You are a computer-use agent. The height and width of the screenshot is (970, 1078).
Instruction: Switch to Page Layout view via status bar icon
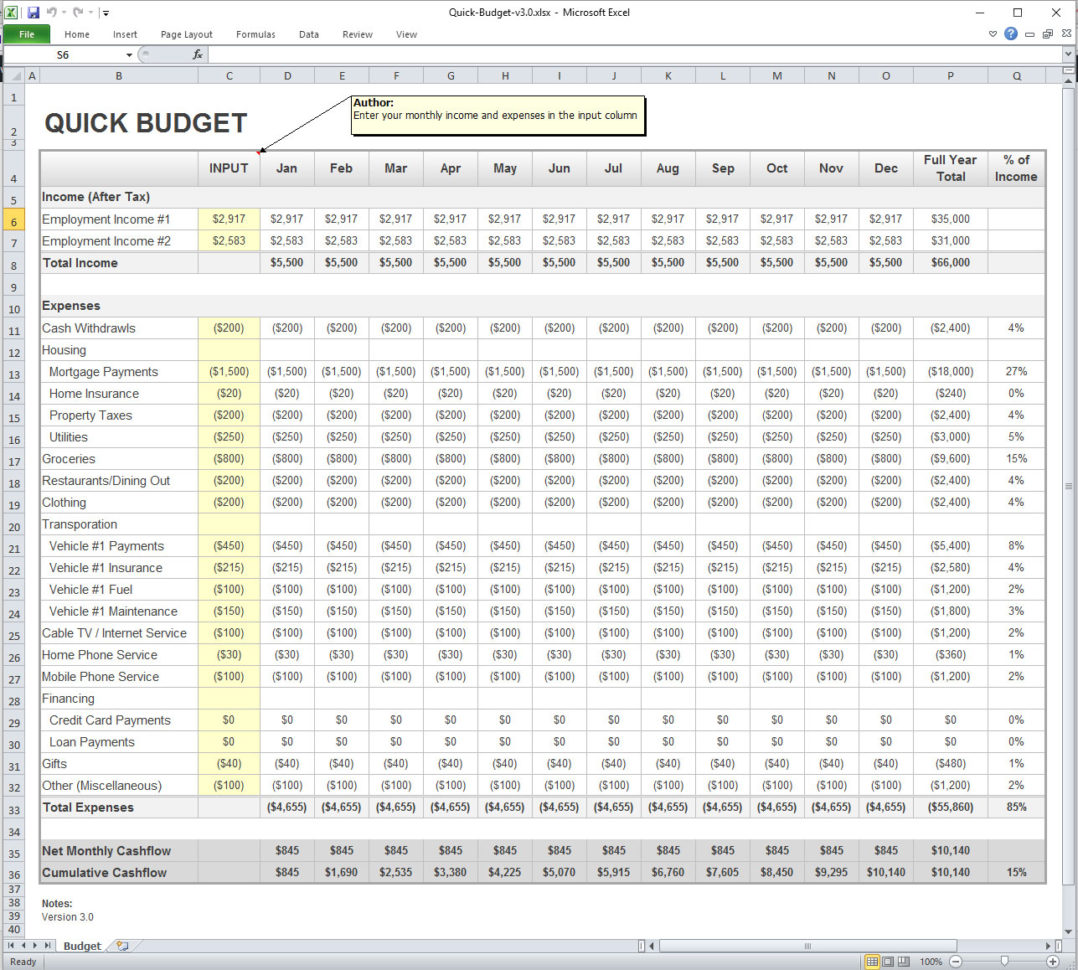[888, 961]
